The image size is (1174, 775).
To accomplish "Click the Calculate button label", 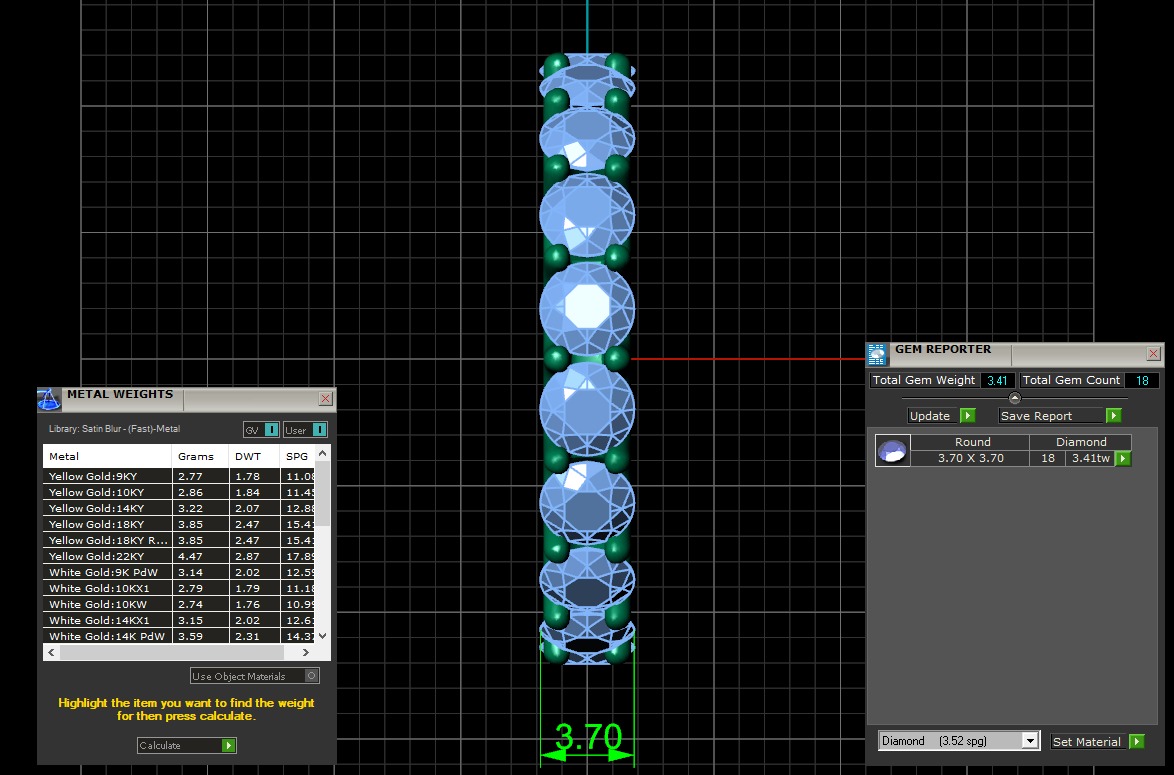I will [160, 745].
